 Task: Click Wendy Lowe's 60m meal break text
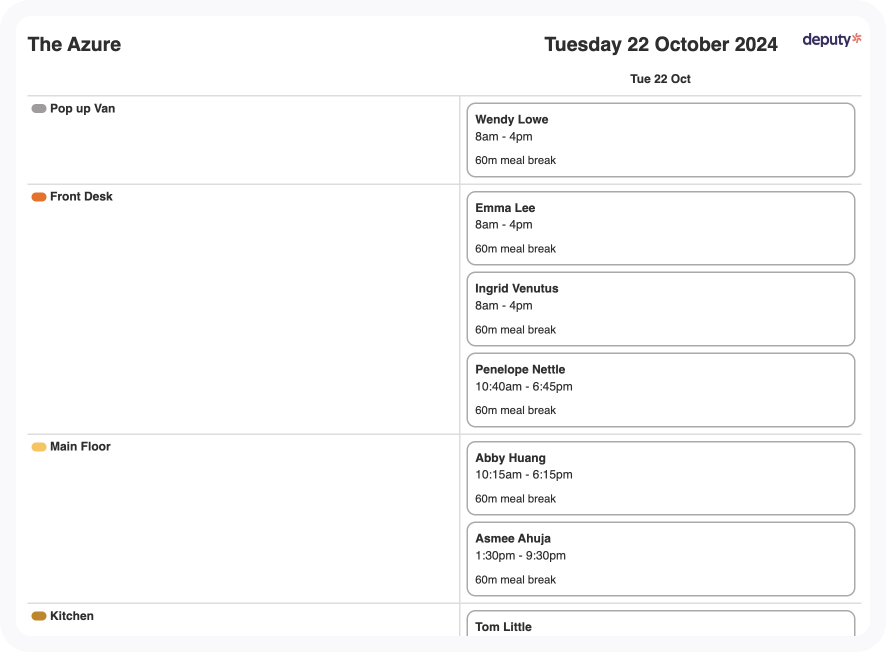515,160
